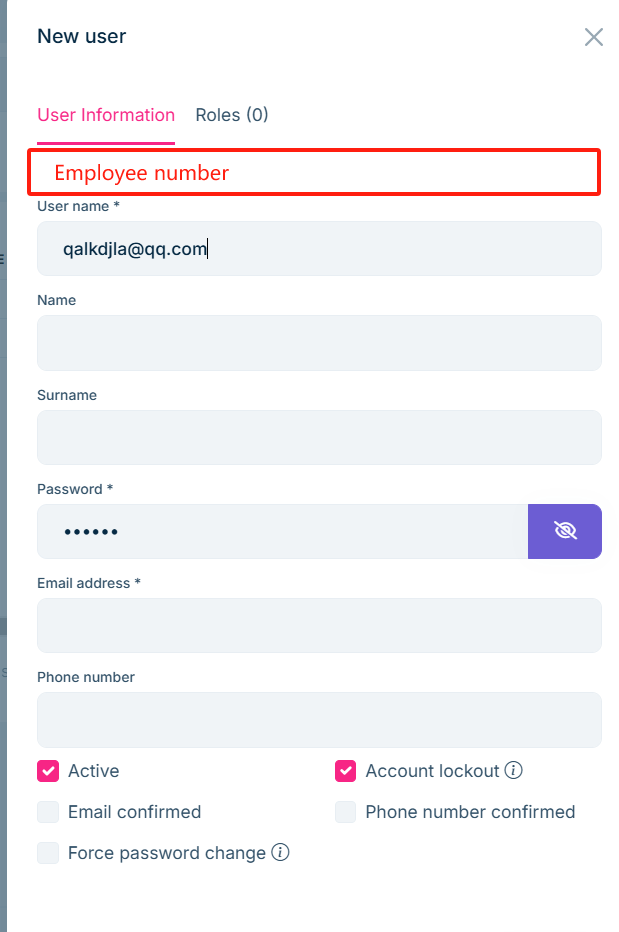
Task: Enable the Force password change checkbox
Action: click(48, 853)
